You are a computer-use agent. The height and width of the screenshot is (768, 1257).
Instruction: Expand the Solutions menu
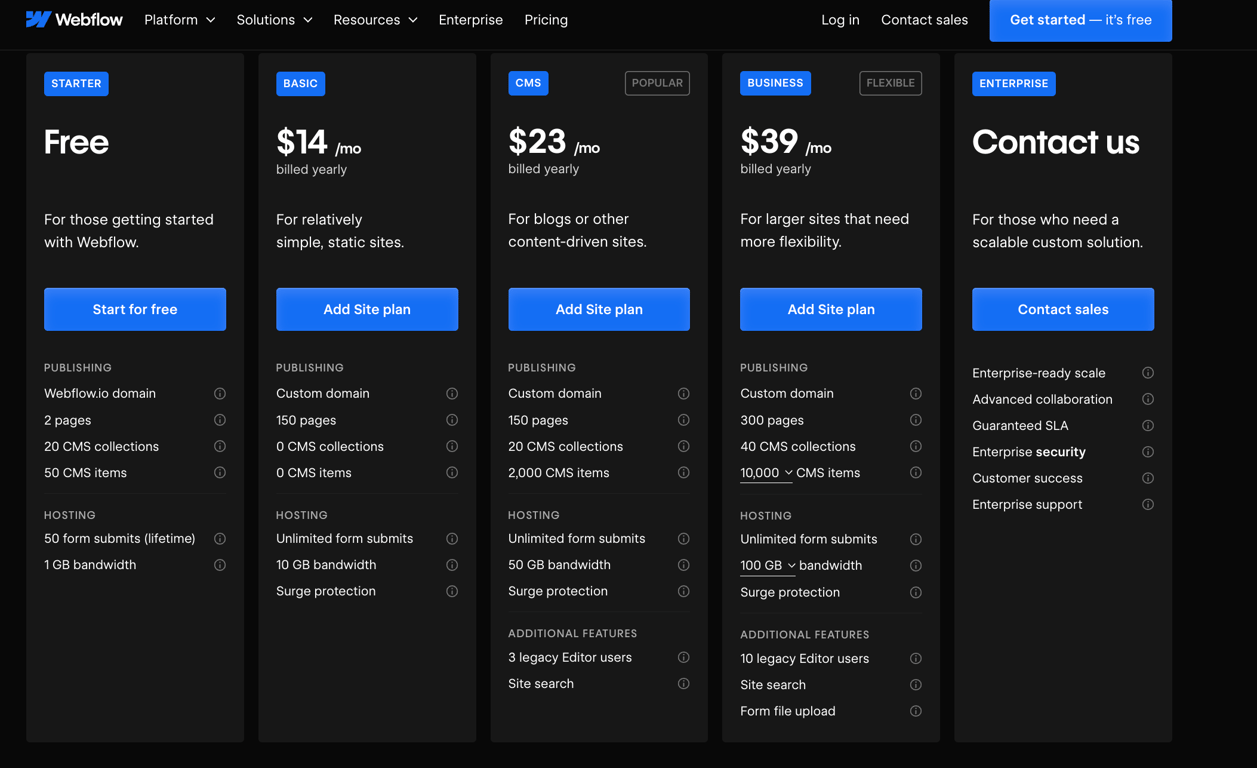coord(274,20)
